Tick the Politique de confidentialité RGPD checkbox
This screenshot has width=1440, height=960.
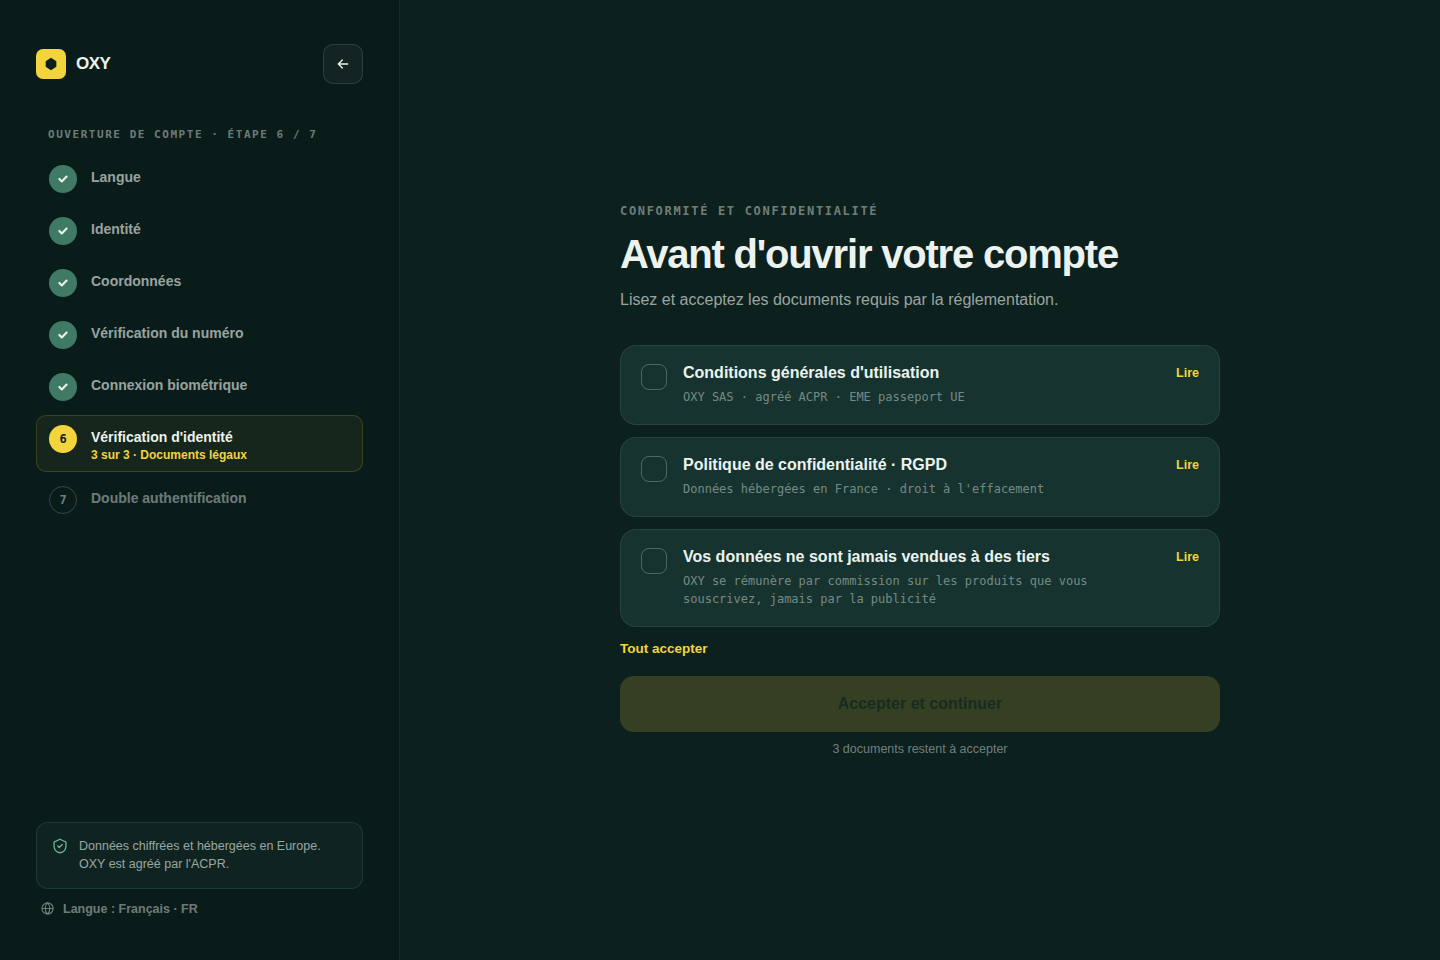pos(654,469)
